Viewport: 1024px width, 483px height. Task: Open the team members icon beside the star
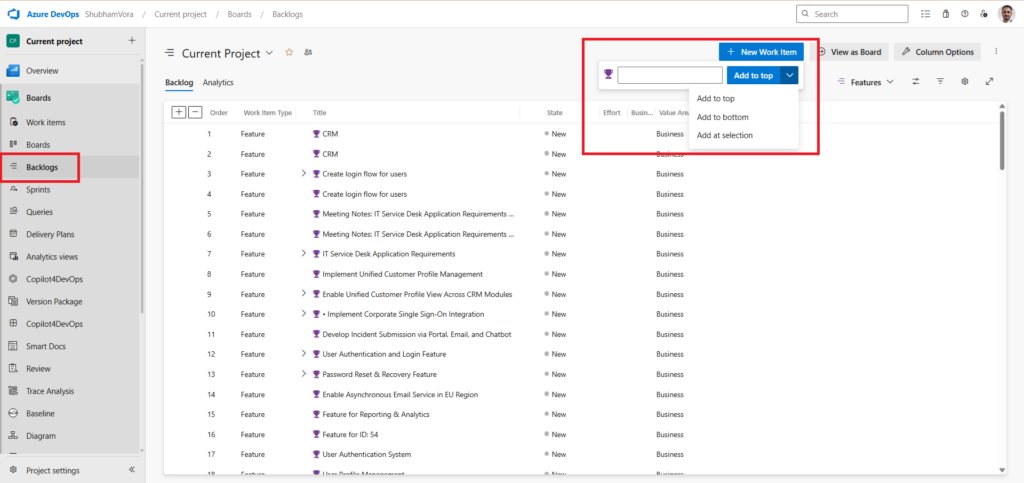tap(308, 52)
